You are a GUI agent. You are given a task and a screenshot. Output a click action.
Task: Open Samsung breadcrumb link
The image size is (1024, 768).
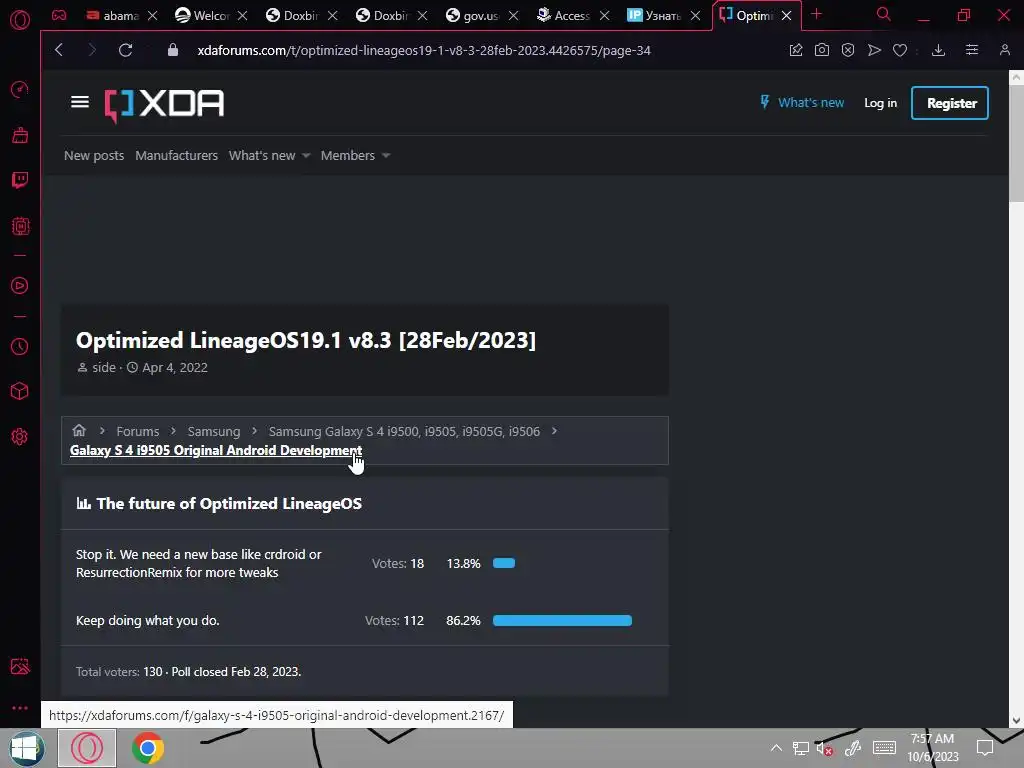(214, 432)
